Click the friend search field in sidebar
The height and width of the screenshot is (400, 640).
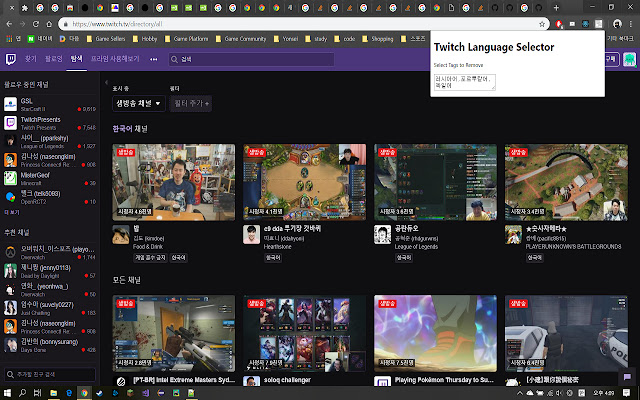50,374
